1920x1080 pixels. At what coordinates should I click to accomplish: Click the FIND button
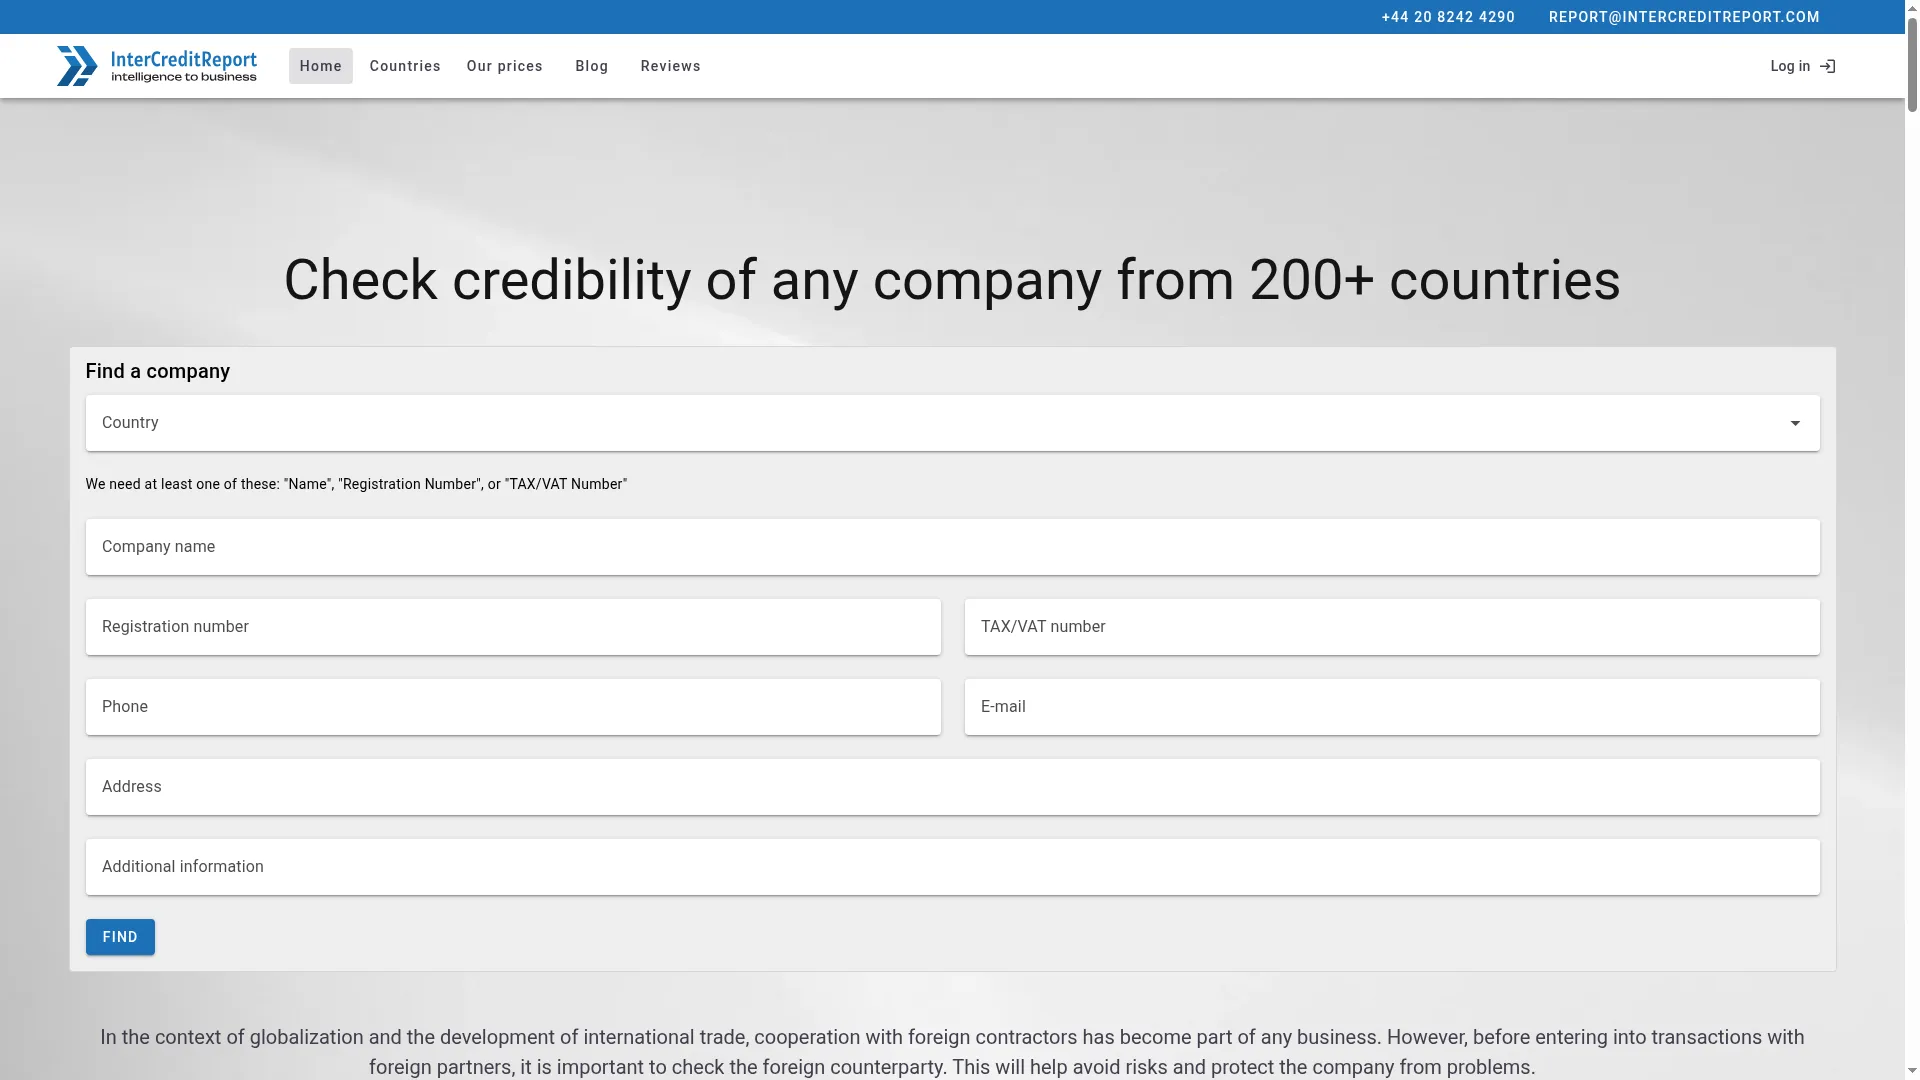pos(120,937)
